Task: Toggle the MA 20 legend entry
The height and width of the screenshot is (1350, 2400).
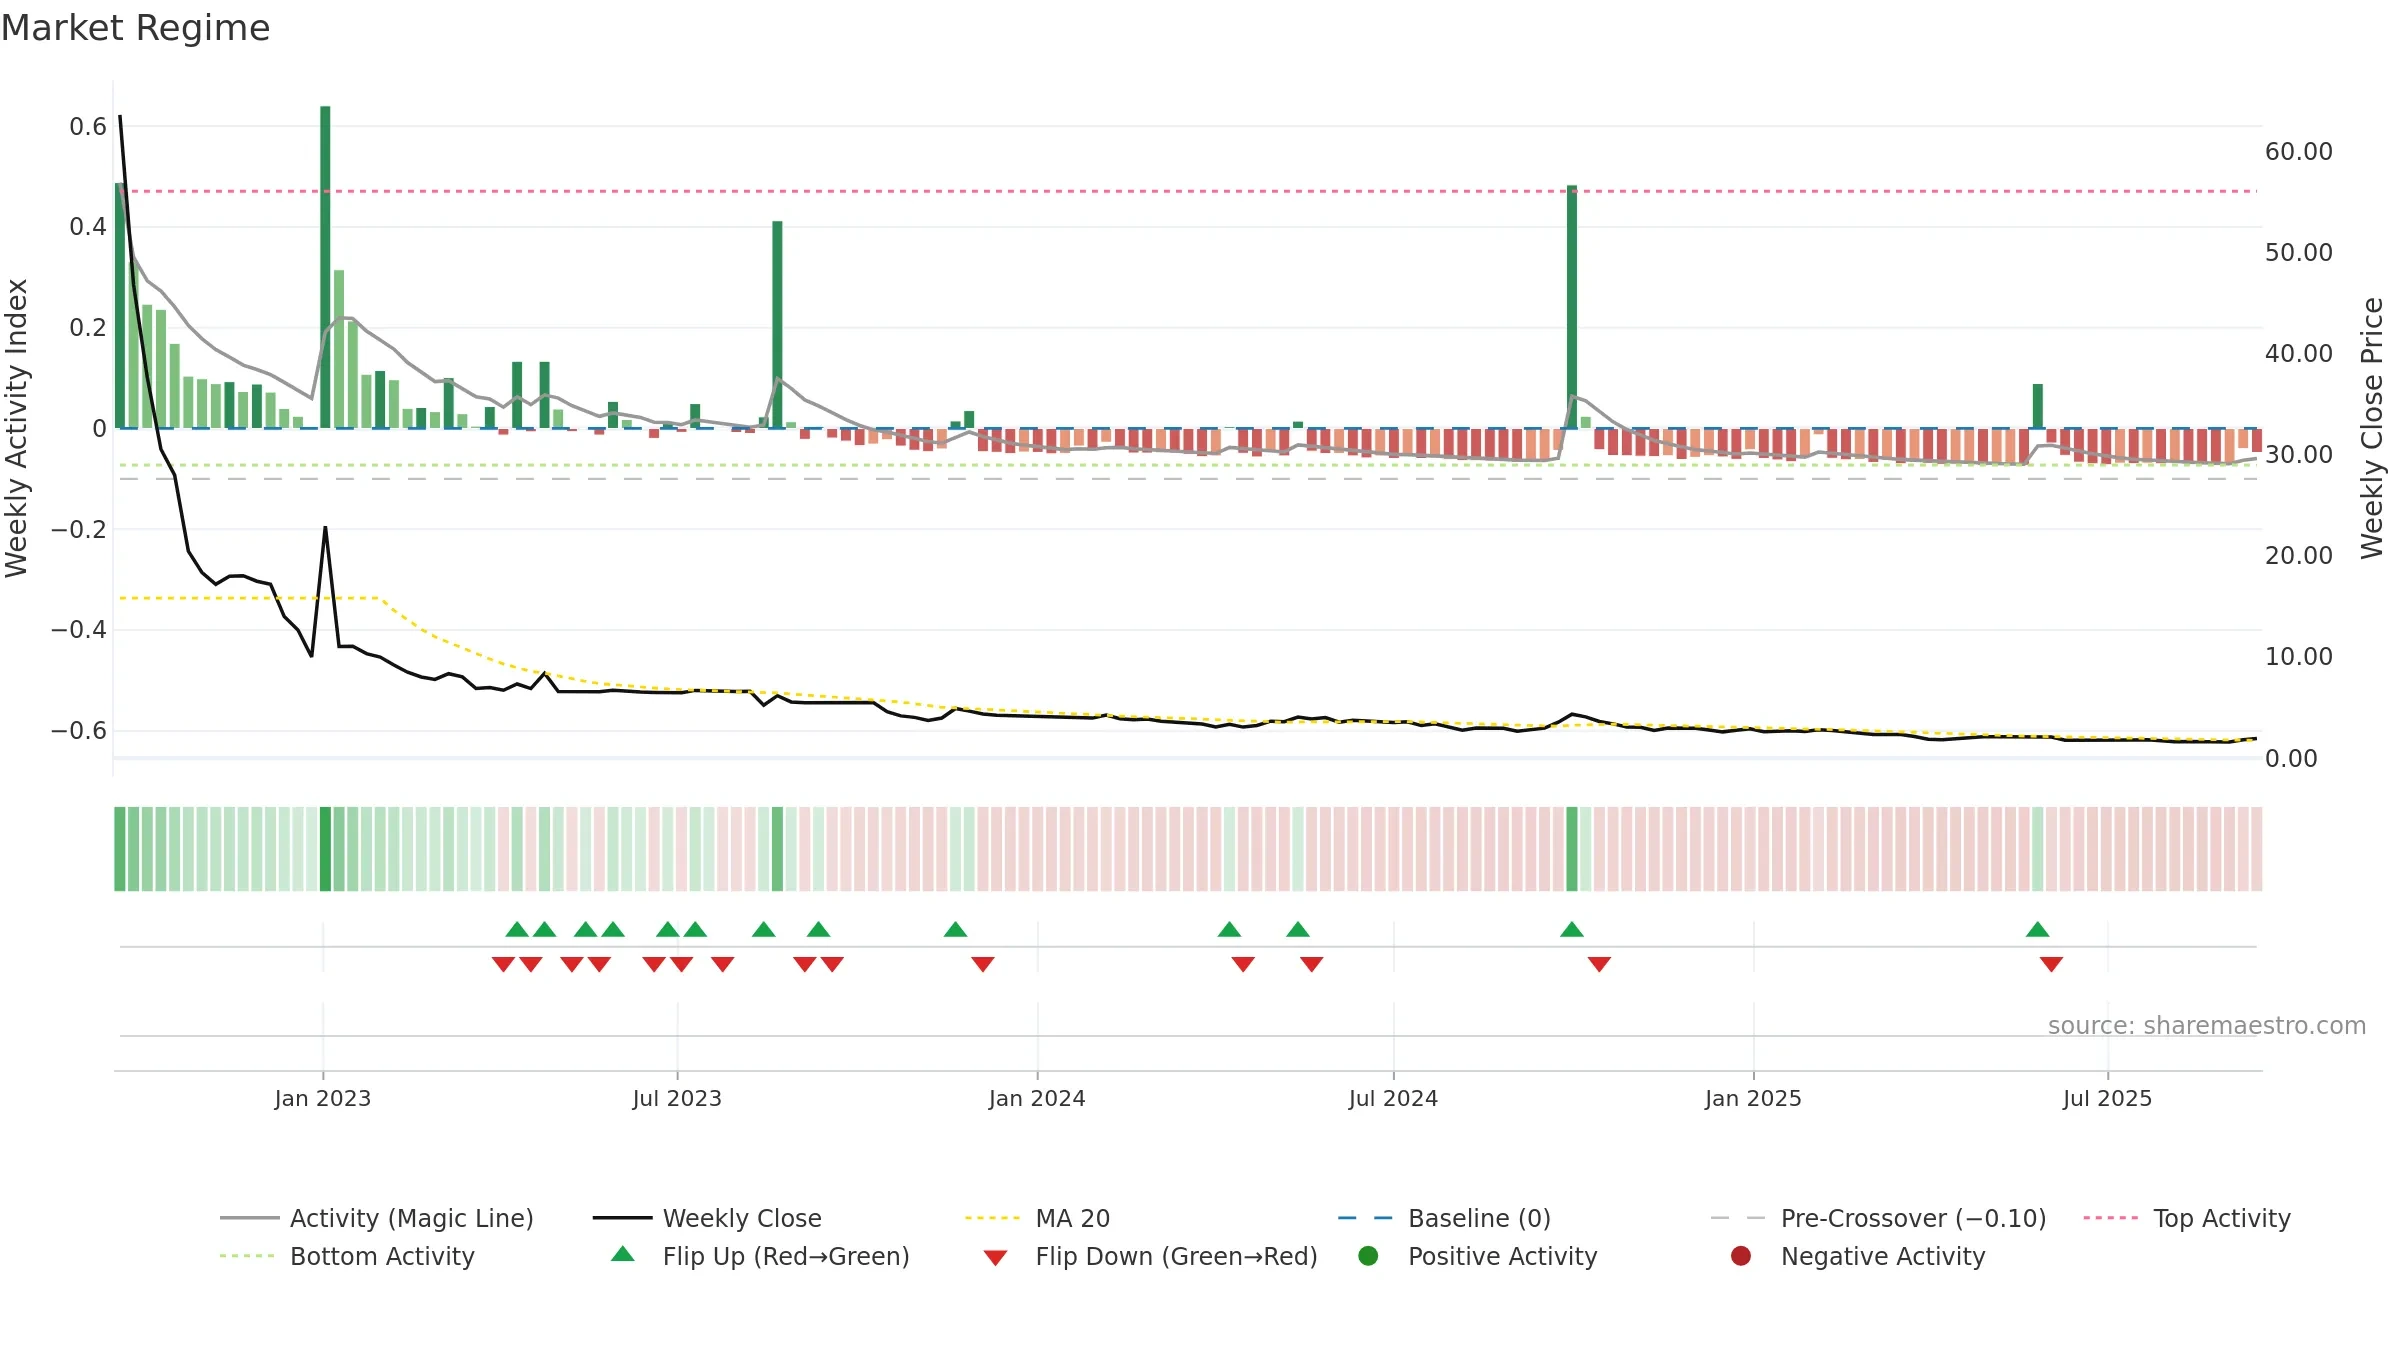Action: [1037, 1218]
